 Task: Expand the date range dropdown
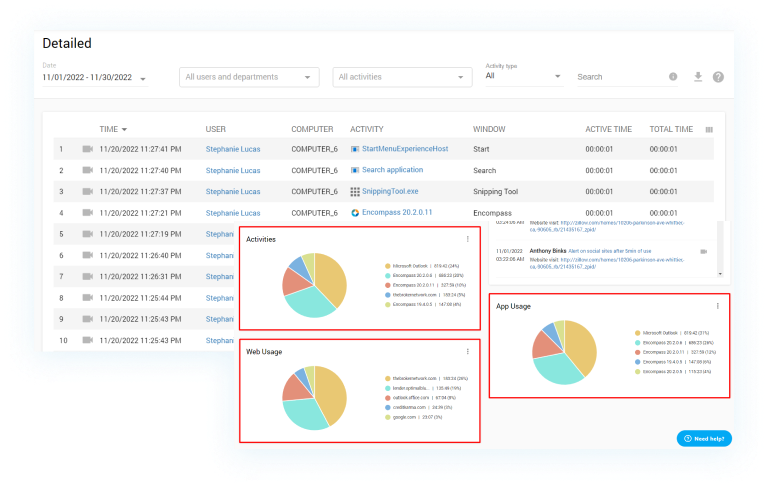click(x=143, y=78)
